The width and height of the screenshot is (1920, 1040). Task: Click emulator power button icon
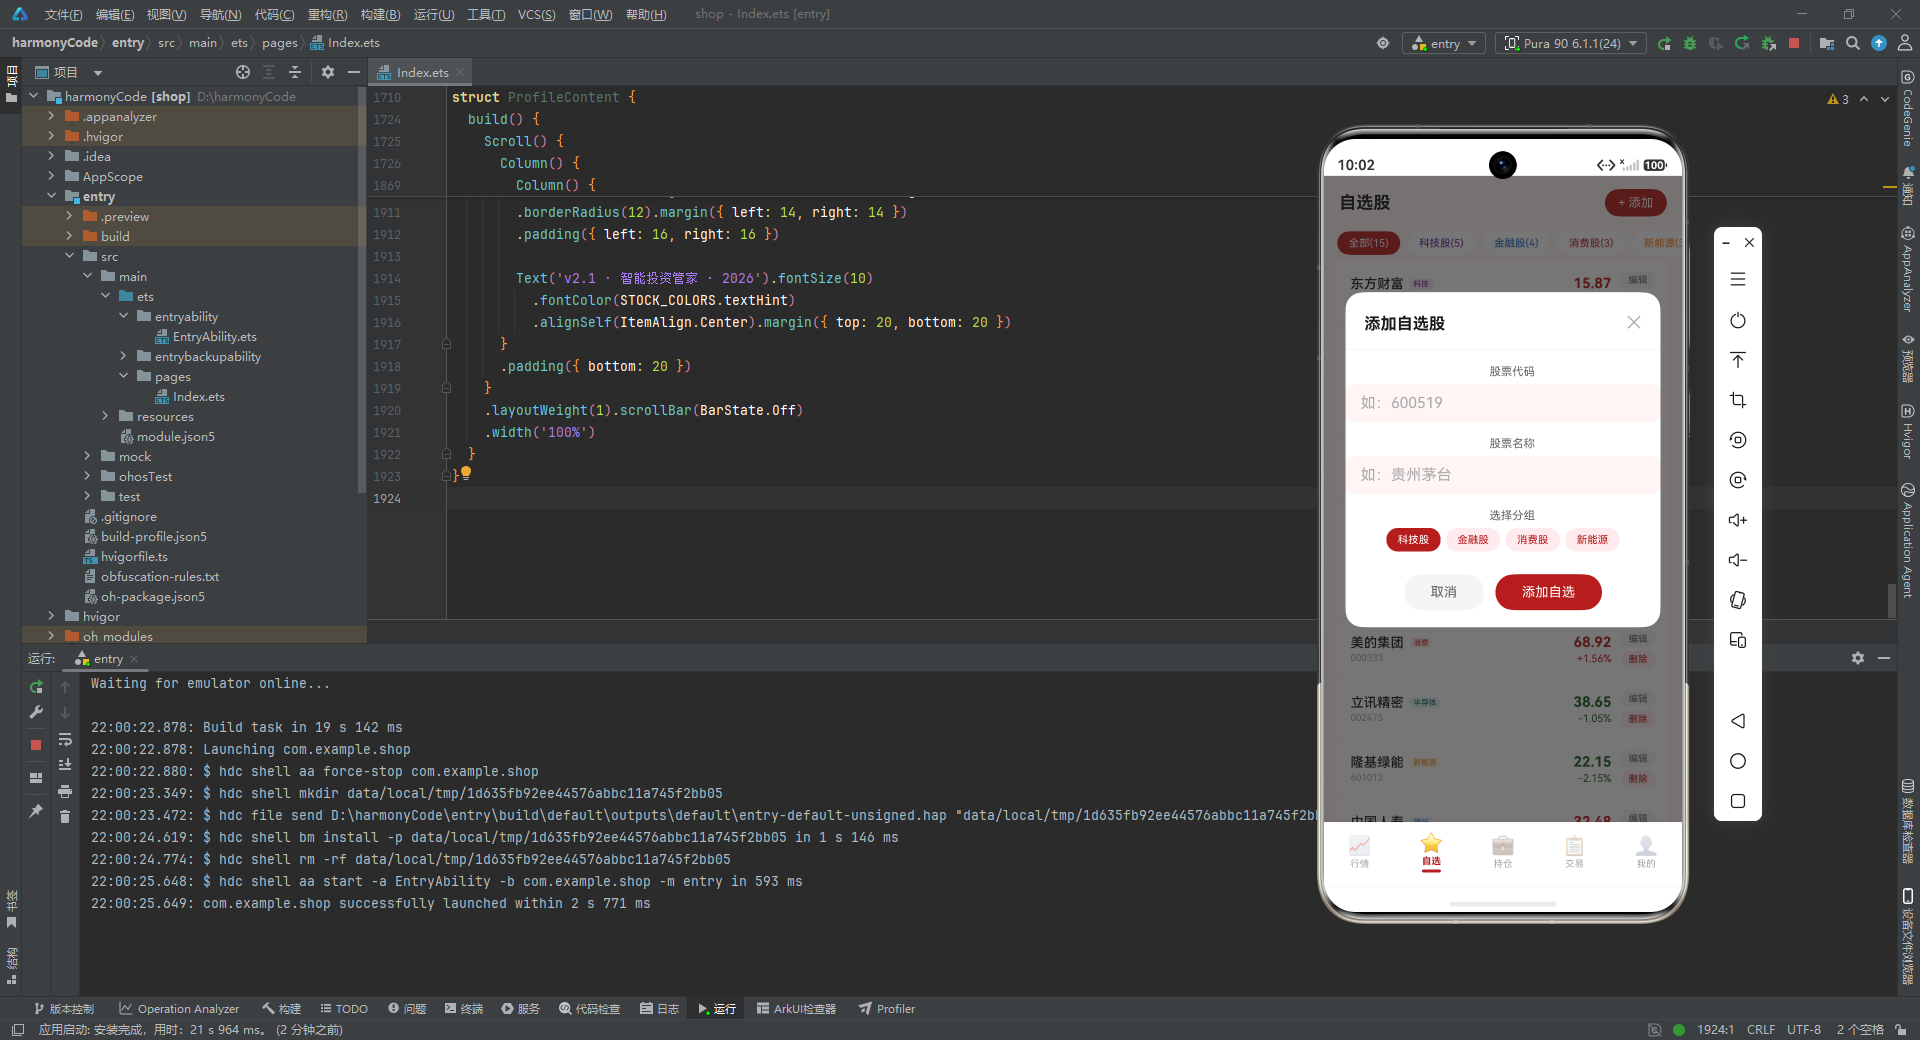[1738, 320]
